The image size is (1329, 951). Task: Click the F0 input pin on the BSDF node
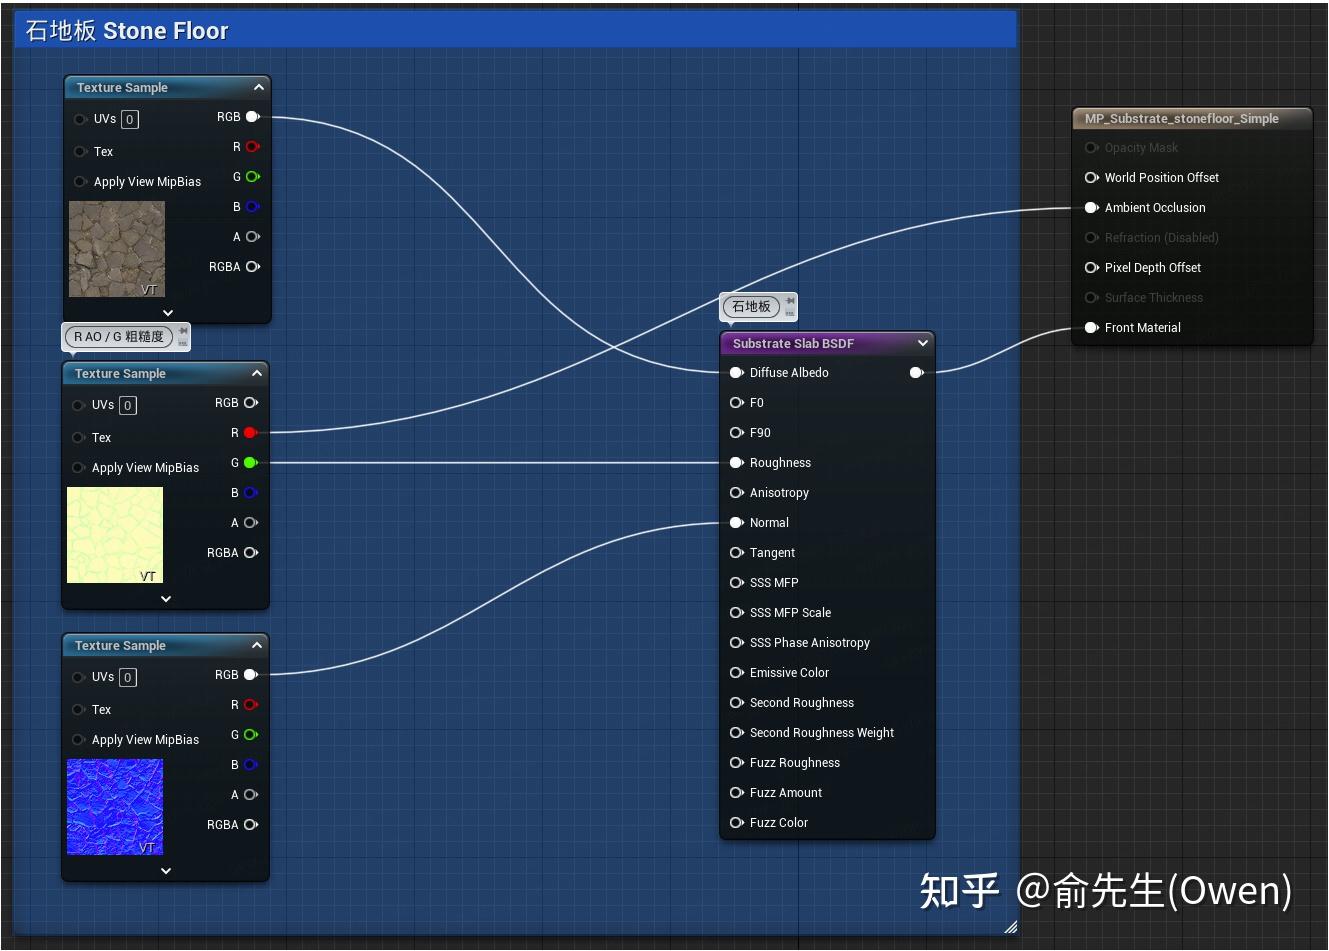point(736,402)
